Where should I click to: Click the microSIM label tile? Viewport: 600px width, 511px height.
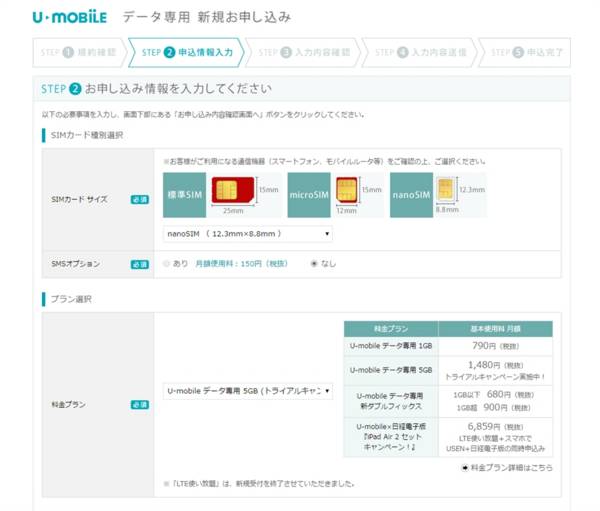pos(309,195)
